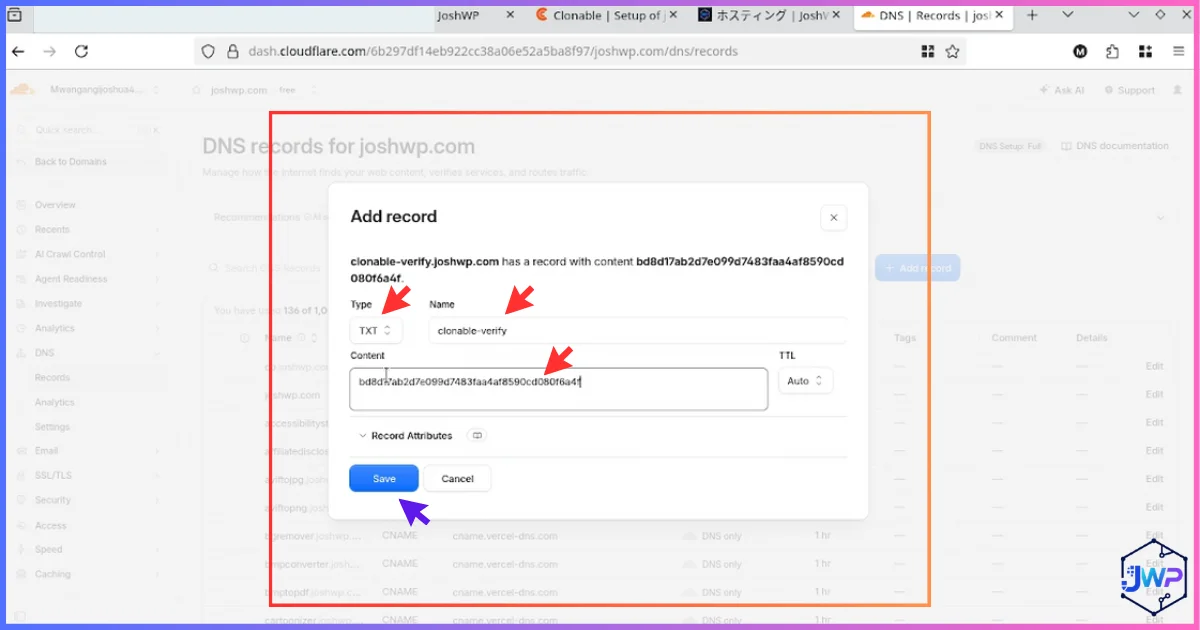Close the JoshWP browser tab
1200x630 pixels.
tap(510, 16)
